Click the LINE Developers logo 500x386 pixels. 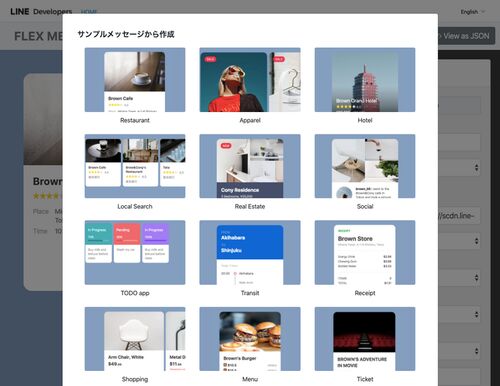(x=41, y=11)
